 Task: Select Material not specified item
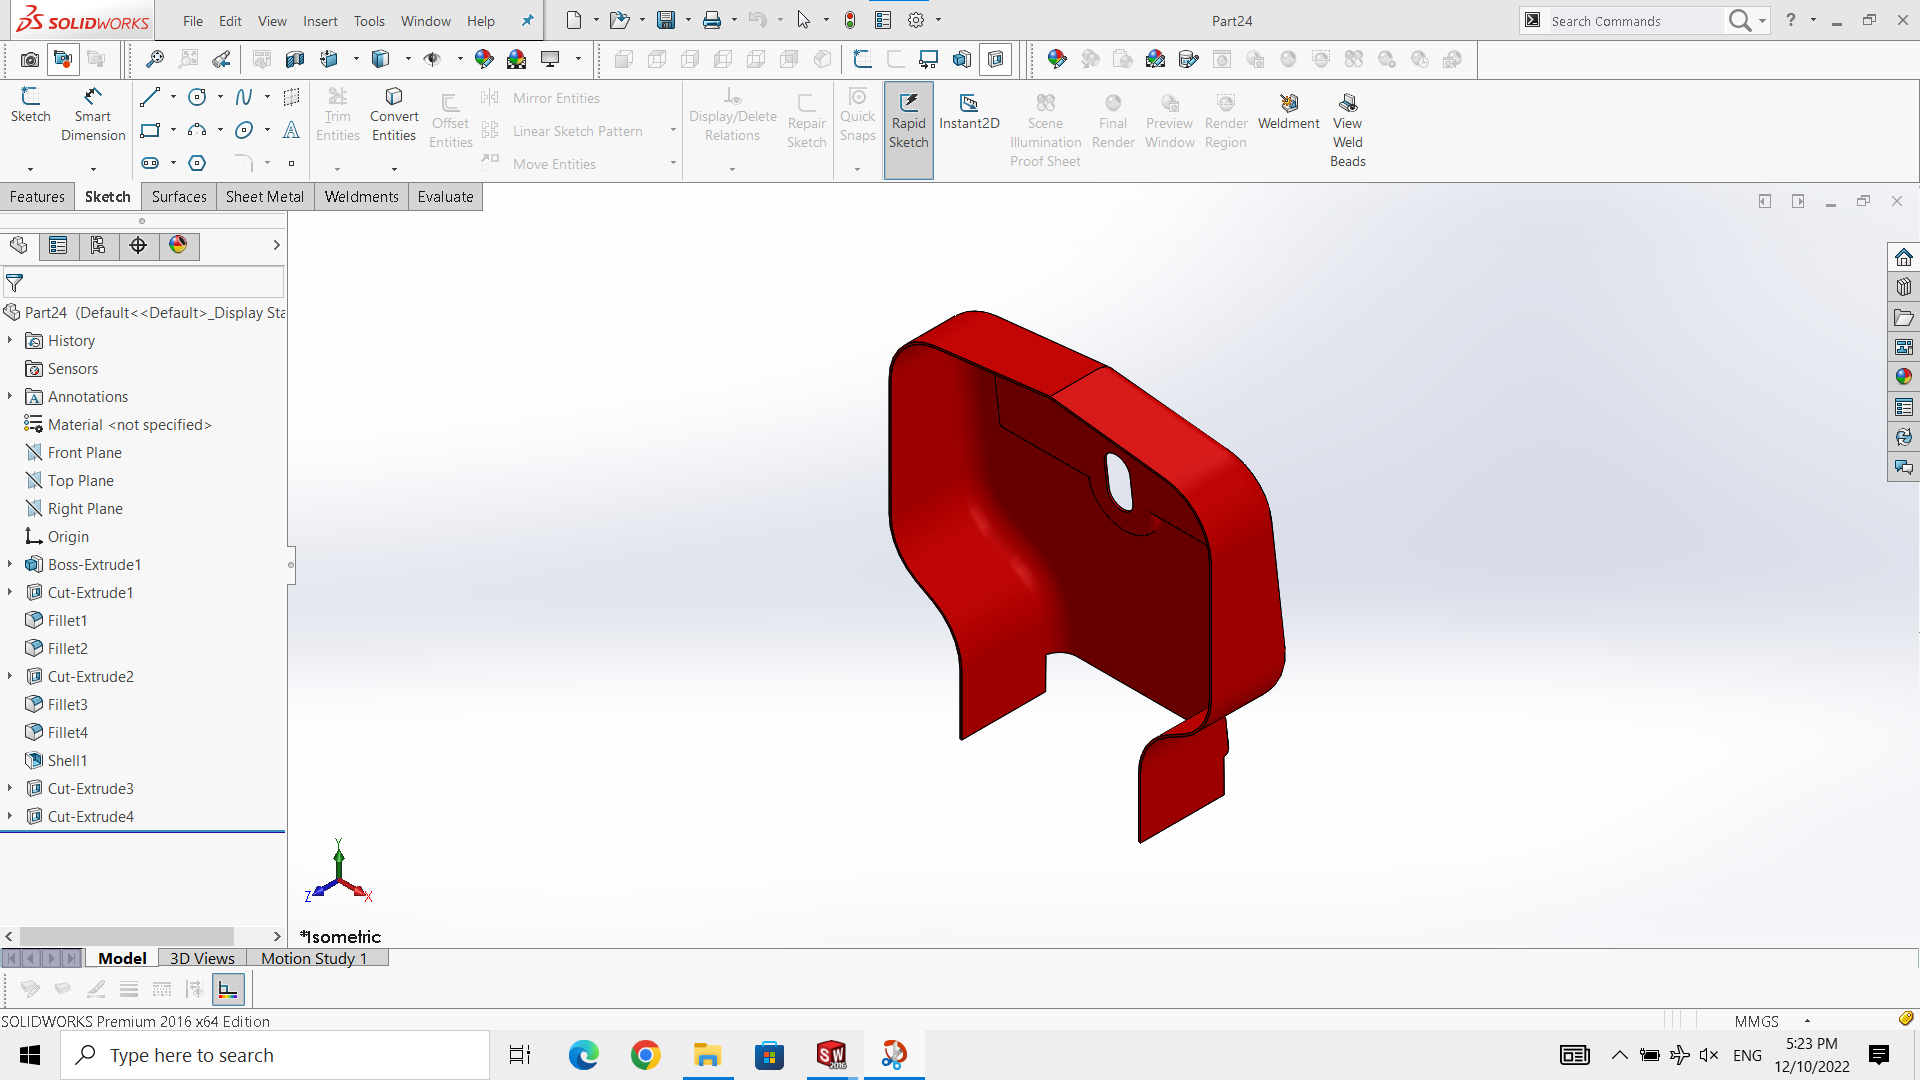pyautogui.click(x=130, y=425)
